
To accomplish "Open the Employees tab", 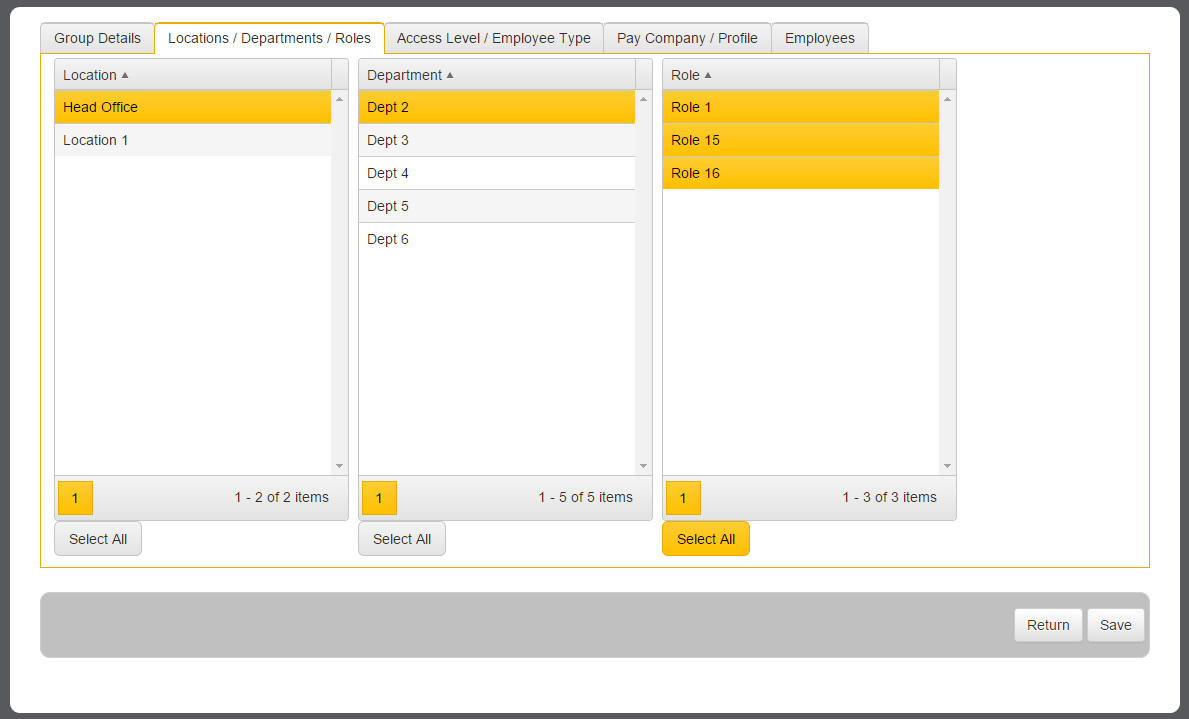I will [820, 38].
